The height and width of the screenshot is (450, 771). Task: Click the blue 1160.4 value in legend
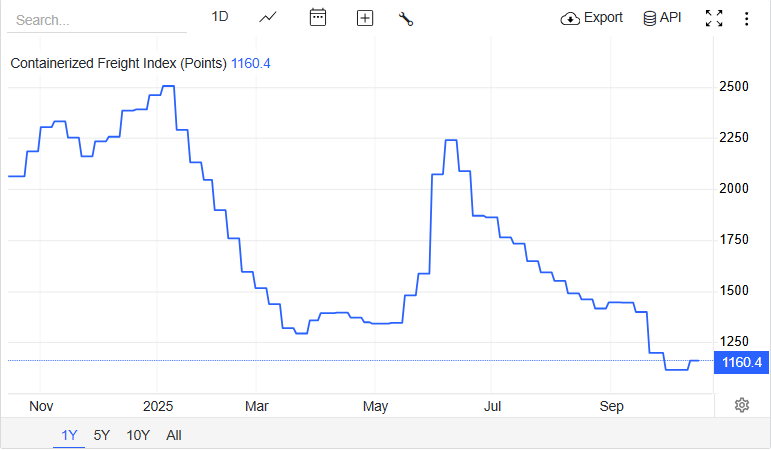point(251,63)
